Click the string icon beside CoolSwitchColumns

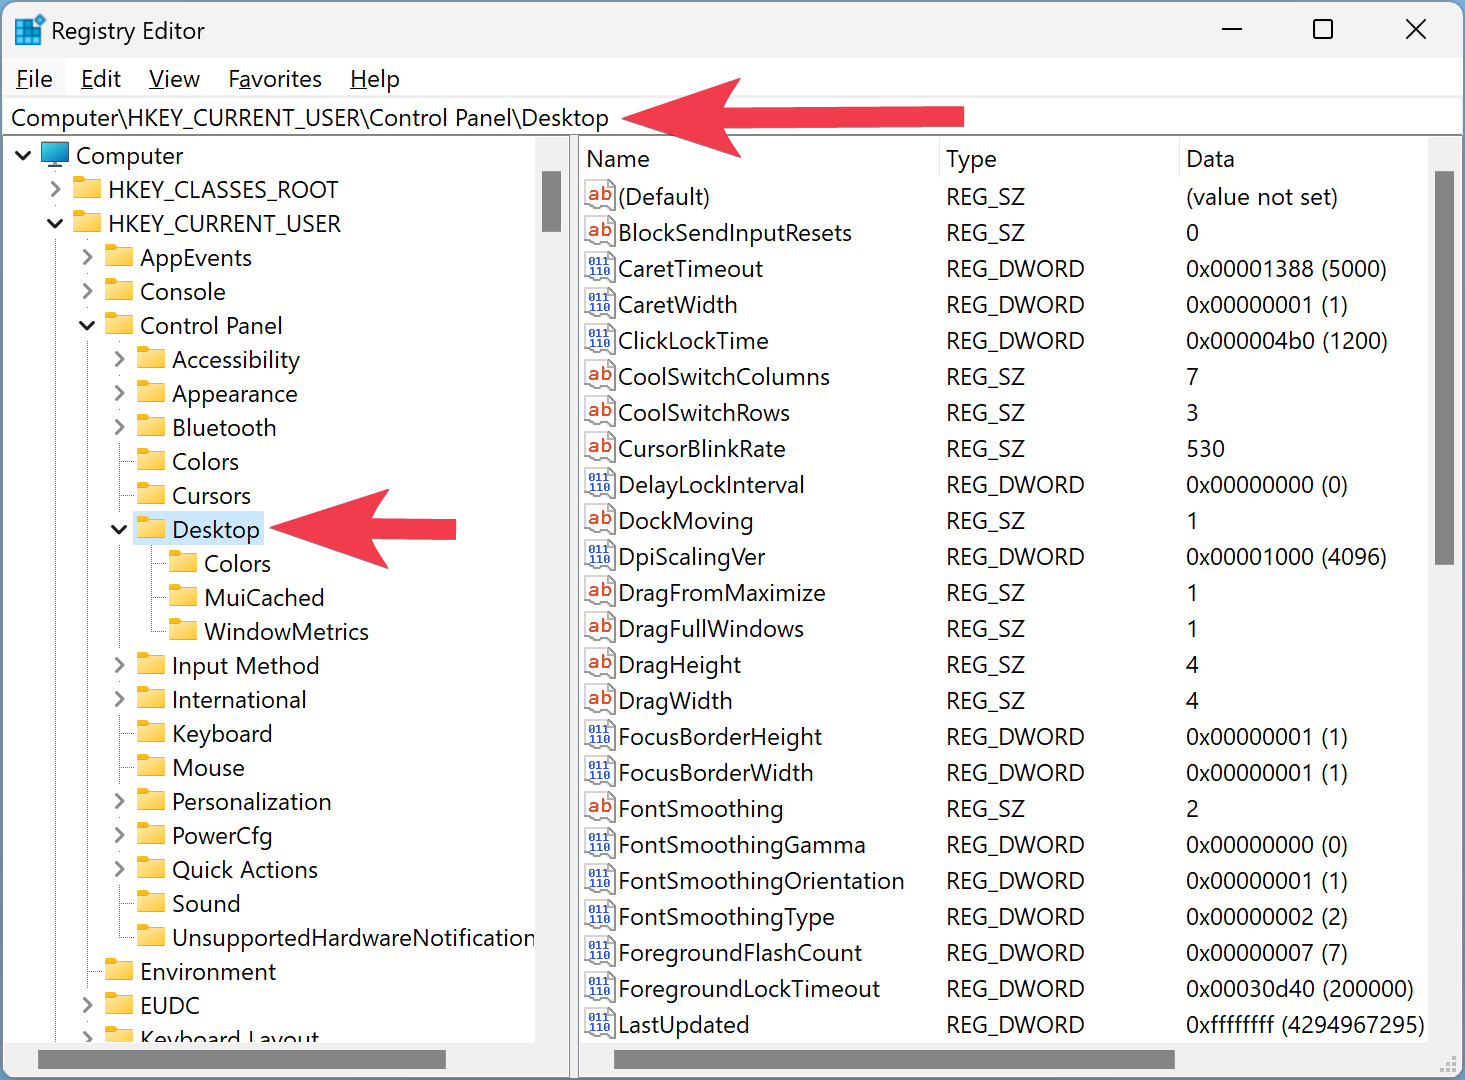click(x=600, y=375)
